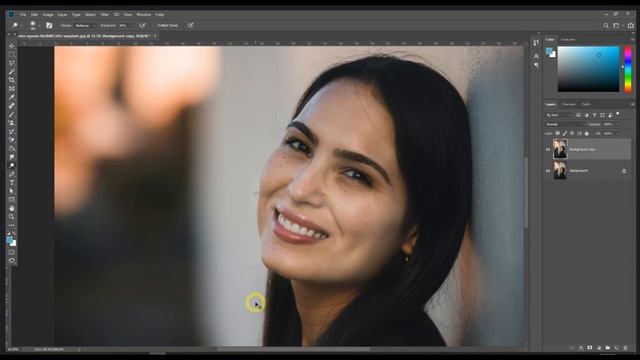Open the brush preset picker dropdown
The width and height of the screenshot is (640, 360).
click(39, 26)
